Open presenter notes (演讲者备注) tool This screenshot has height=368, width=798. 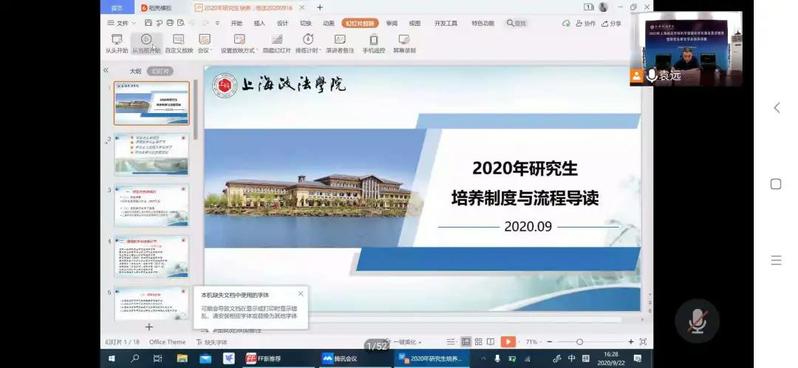click(x=340, y=44)
